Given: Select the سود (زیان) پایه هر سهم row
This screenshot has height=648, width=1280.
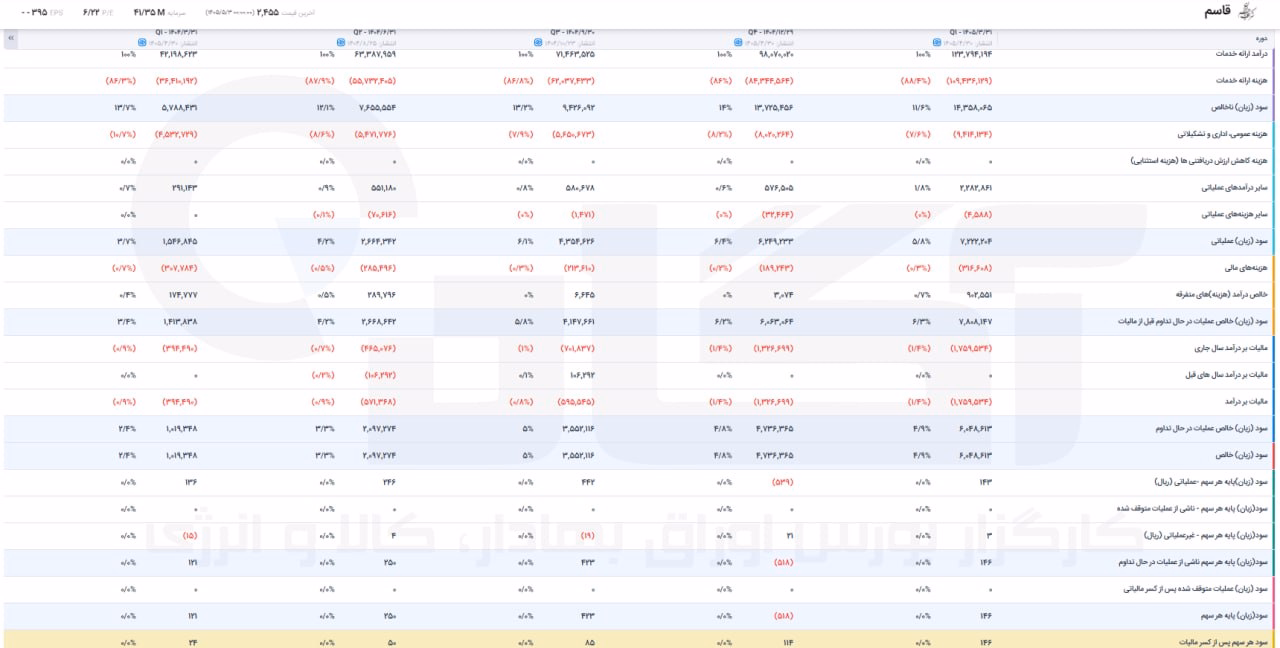Looking at the screenshot, I should coord(640,616).
